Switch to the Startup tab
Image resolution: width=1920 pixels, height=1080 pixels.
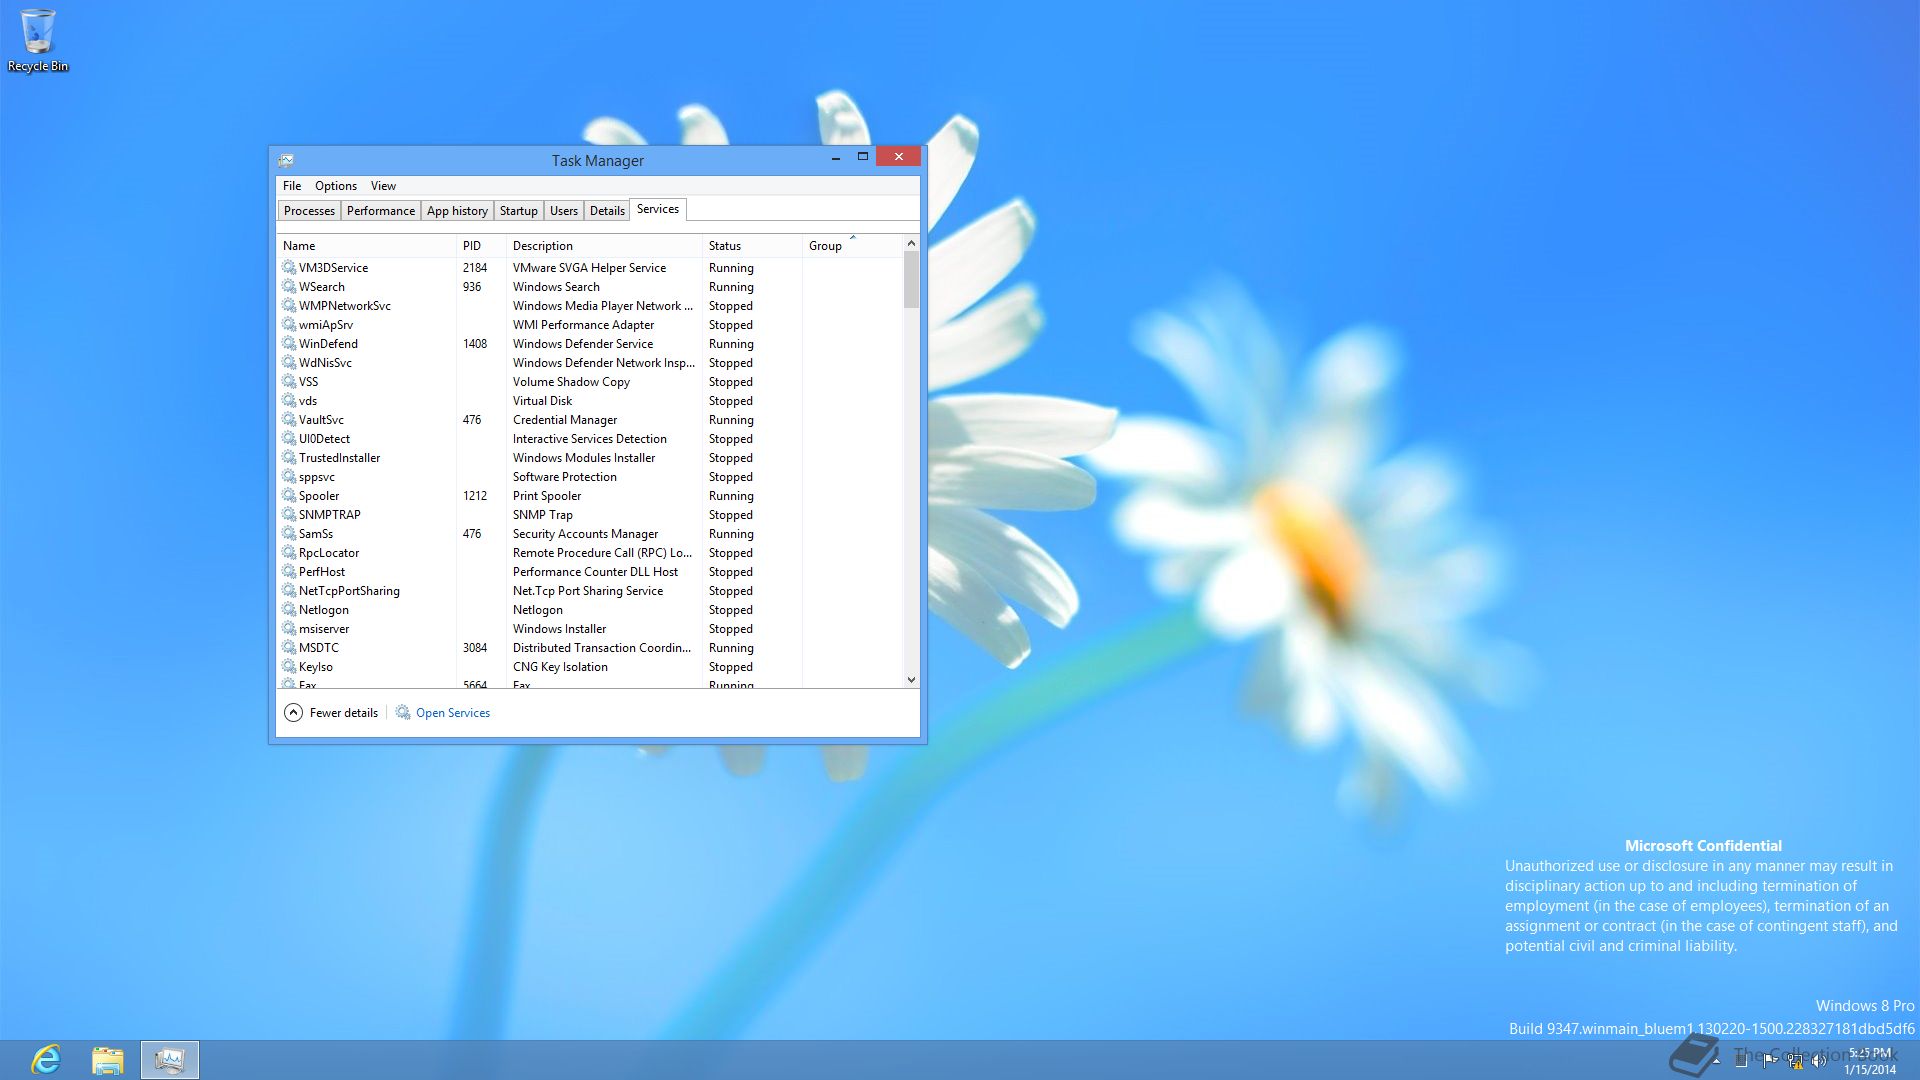[x=518, y=211]
